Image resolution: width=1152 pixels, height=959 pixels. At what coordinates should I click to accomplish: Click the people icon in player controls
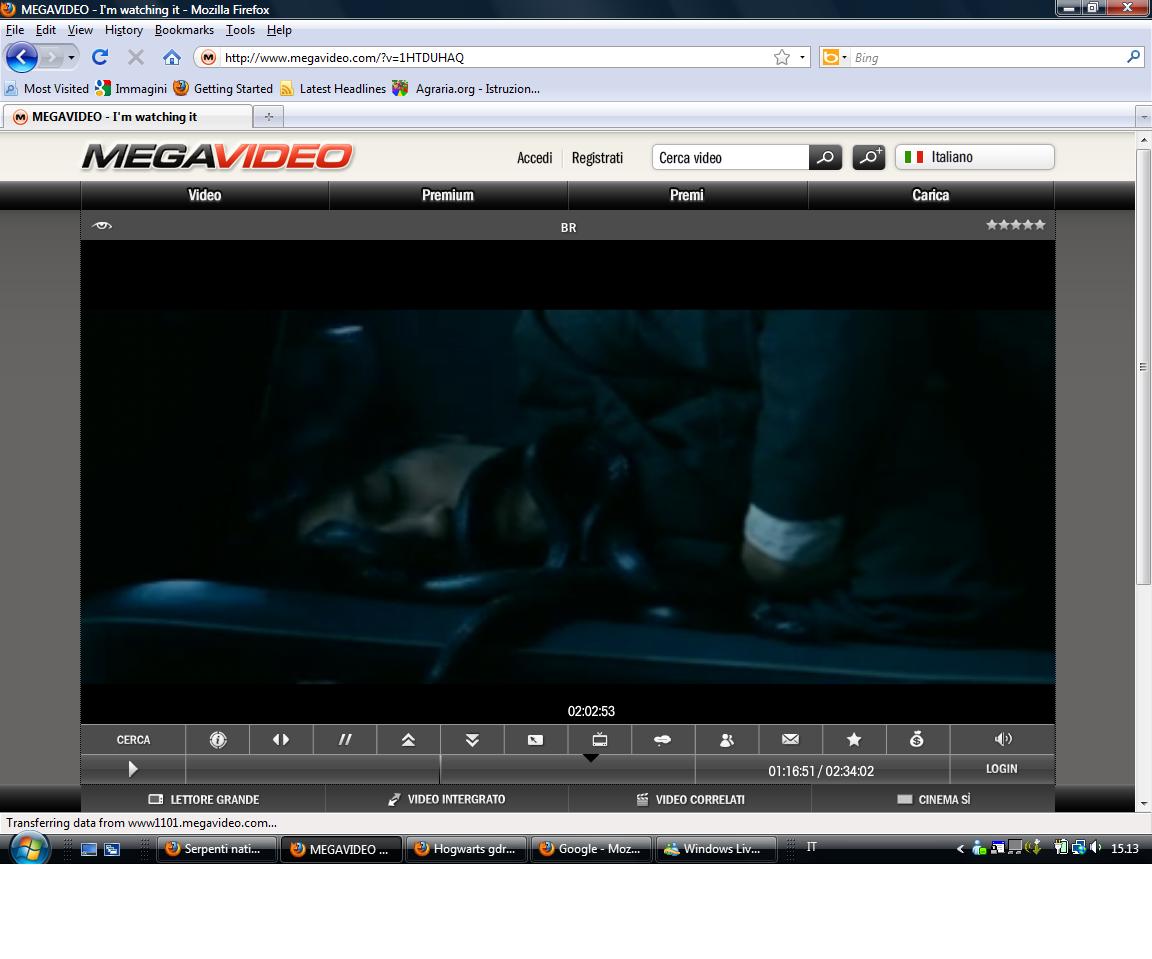(x=727, y=740)
